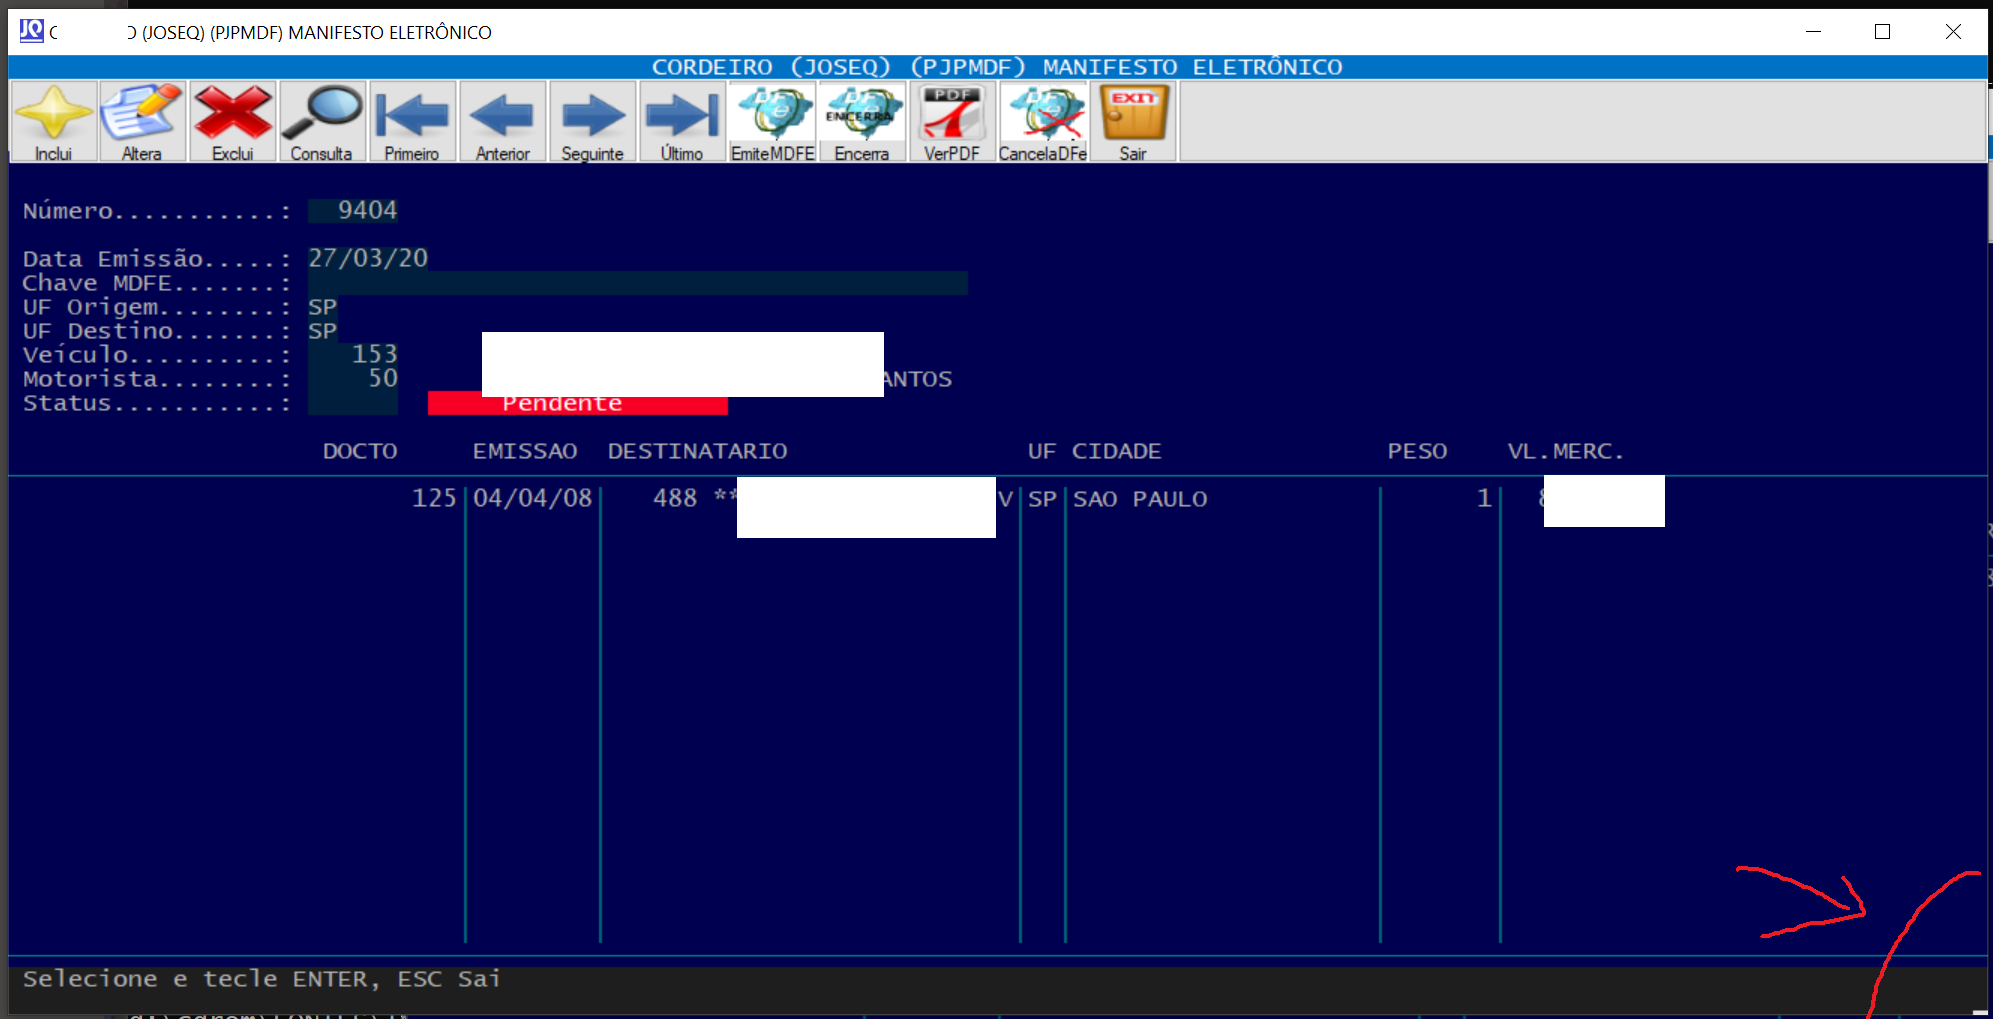Click the Encerra manifest icon
The height and width of the screenshot is (1019, 1993).
(862, 121)
